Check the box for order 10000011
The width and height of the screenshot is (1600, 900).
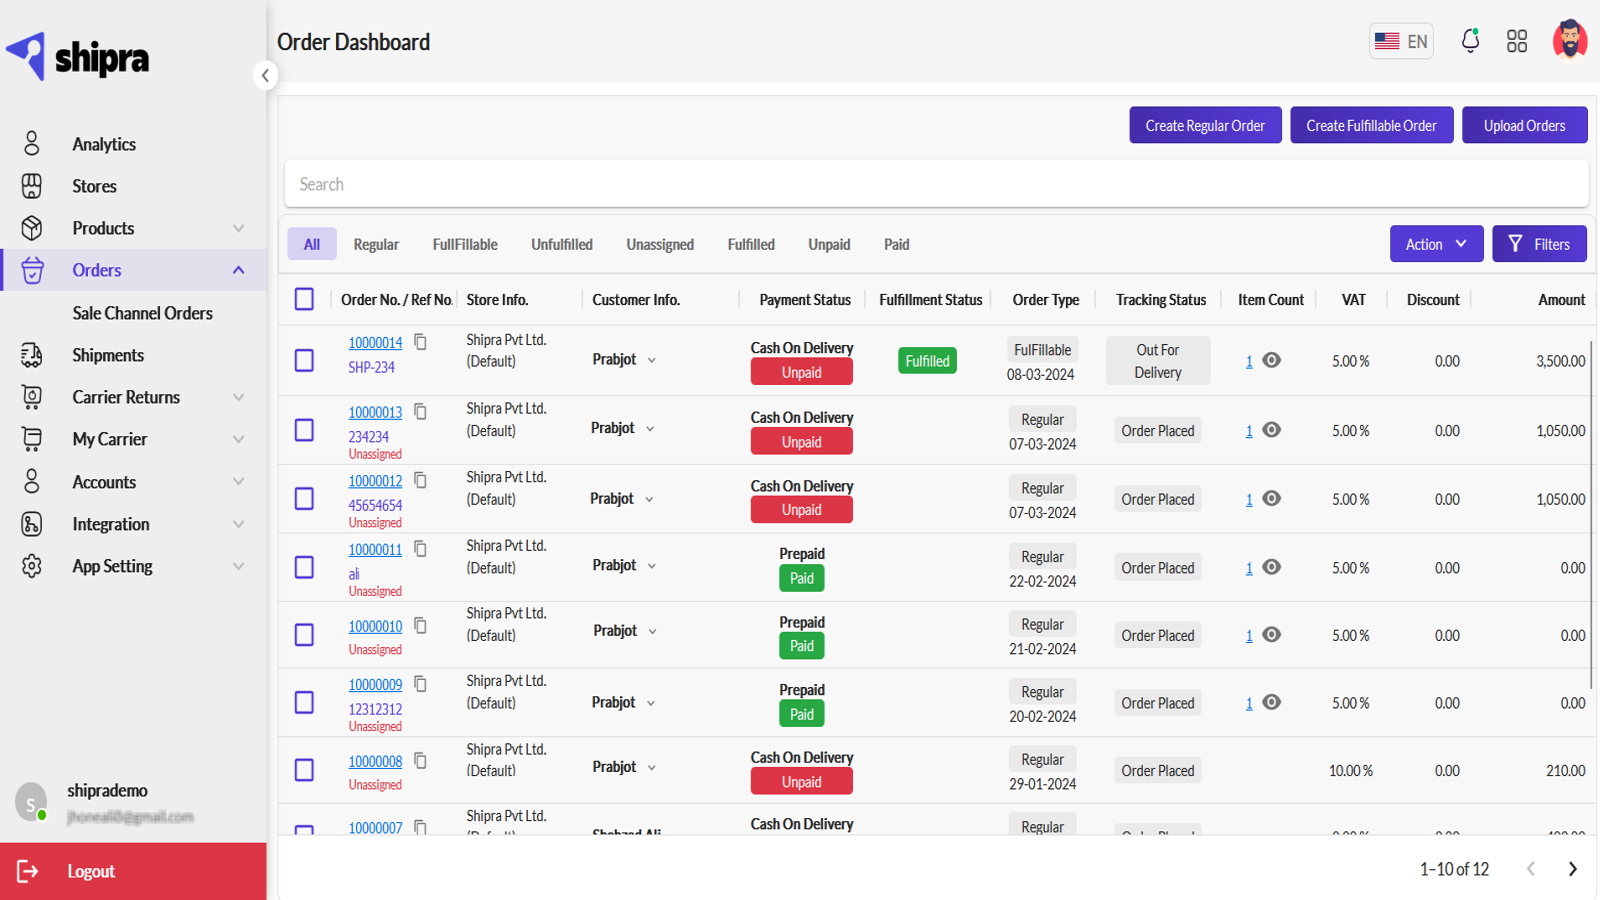[x=305, y=567]
